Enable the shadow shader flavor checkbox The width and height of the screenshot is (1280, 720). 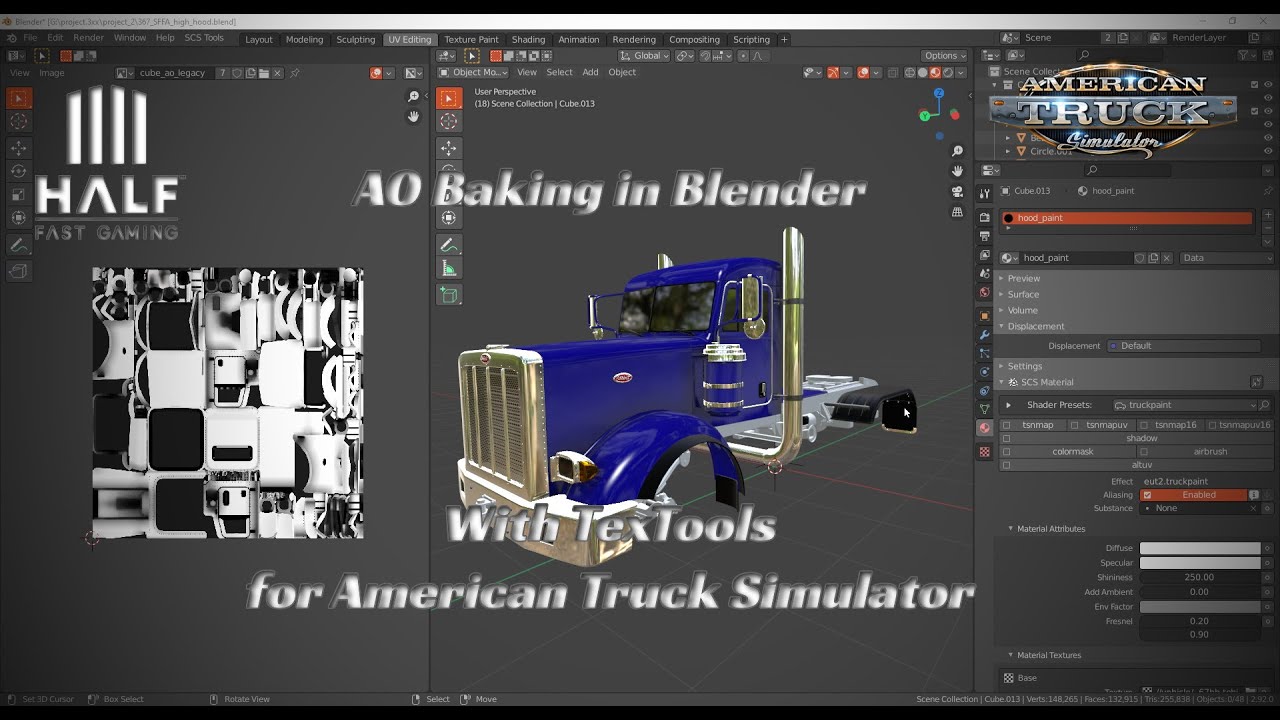[1007, 438]
